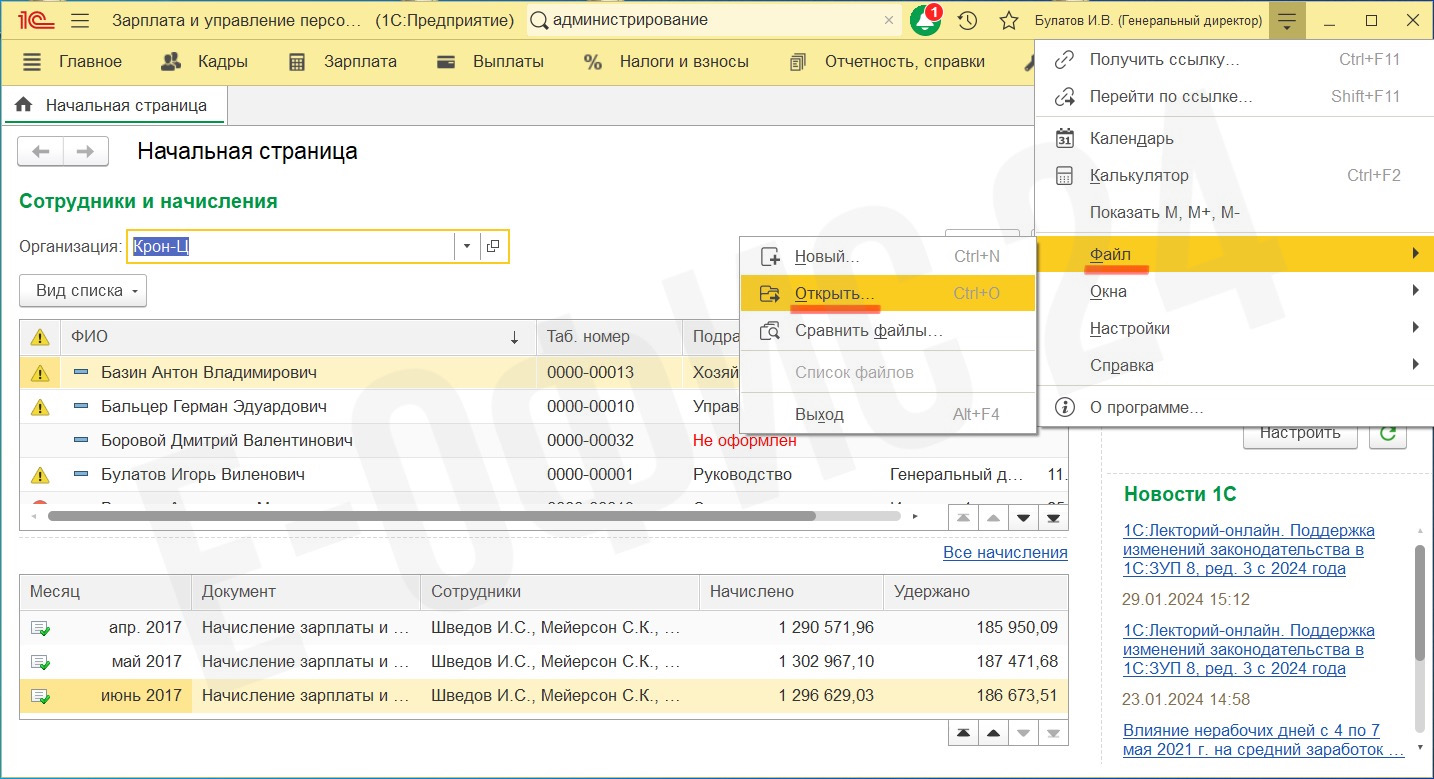
Task: Select Открыть… in the Файл submenu
Action: [x=834, y=293]
